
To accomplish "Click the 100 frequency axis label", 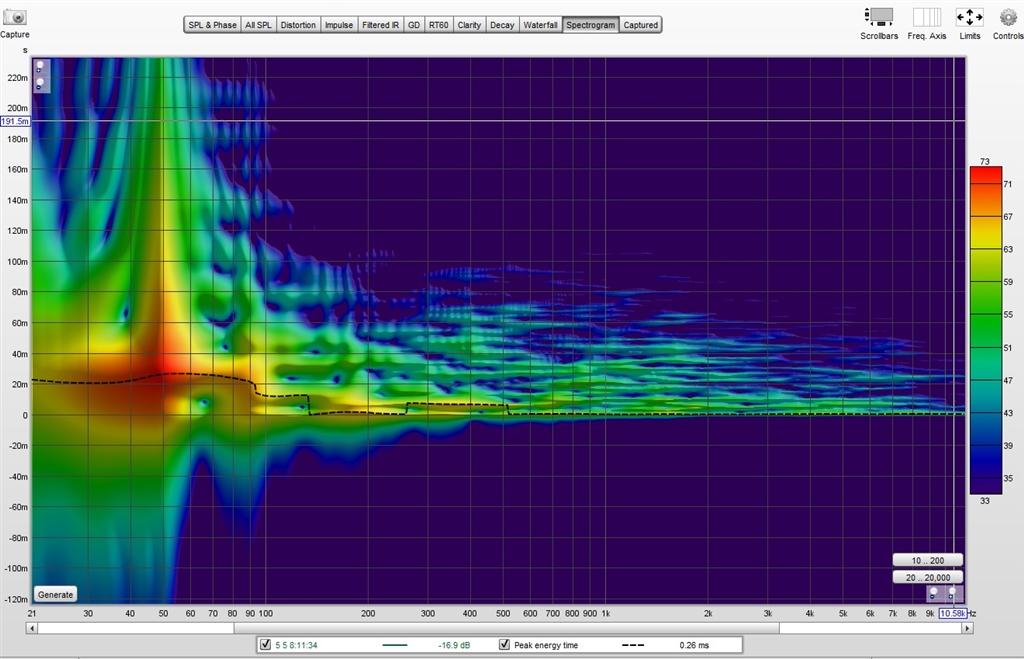I will coord(265,613).
